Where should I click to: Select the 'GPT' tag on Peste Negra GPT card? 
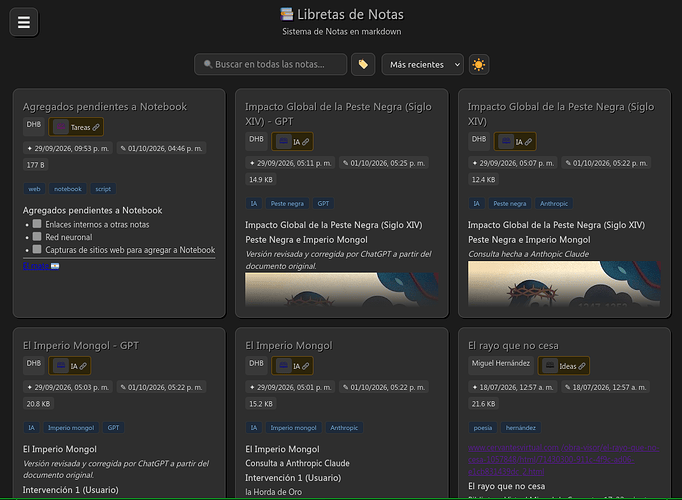[x=323, y=203]
